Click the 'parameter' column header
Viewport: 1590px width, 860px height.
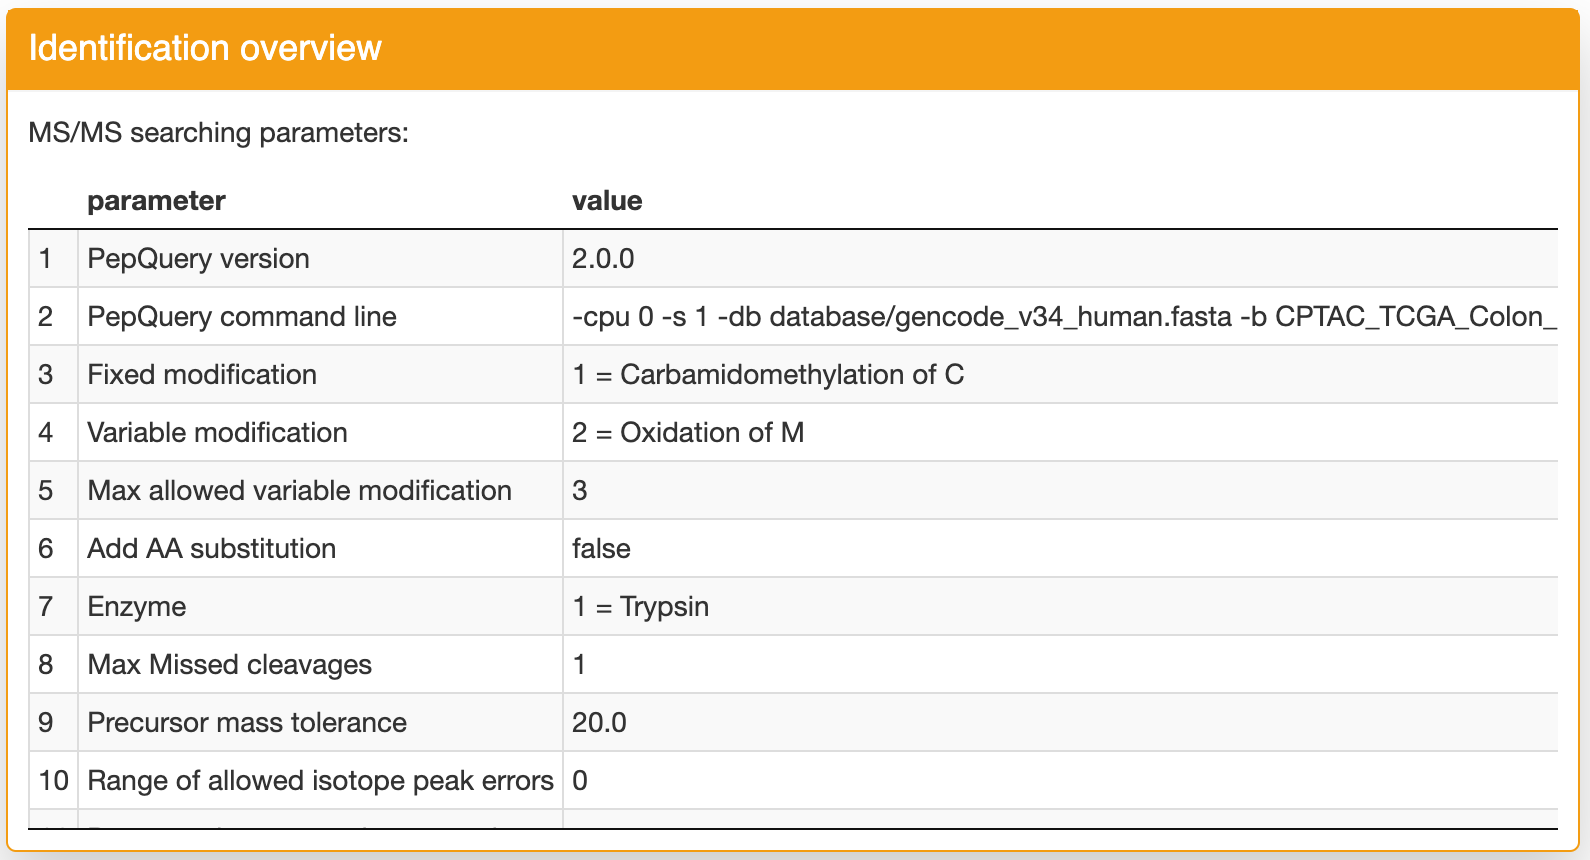tap(156, 201)
